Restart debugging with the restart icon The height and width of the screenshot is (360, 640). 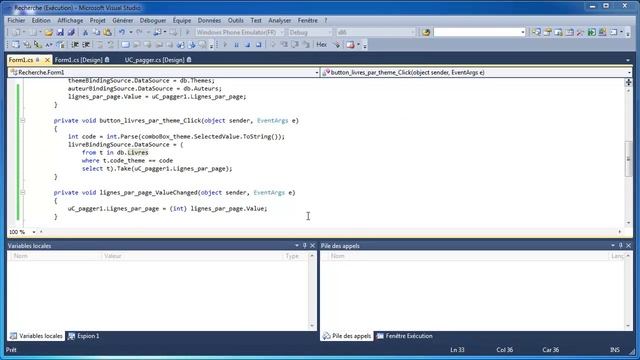258,45
